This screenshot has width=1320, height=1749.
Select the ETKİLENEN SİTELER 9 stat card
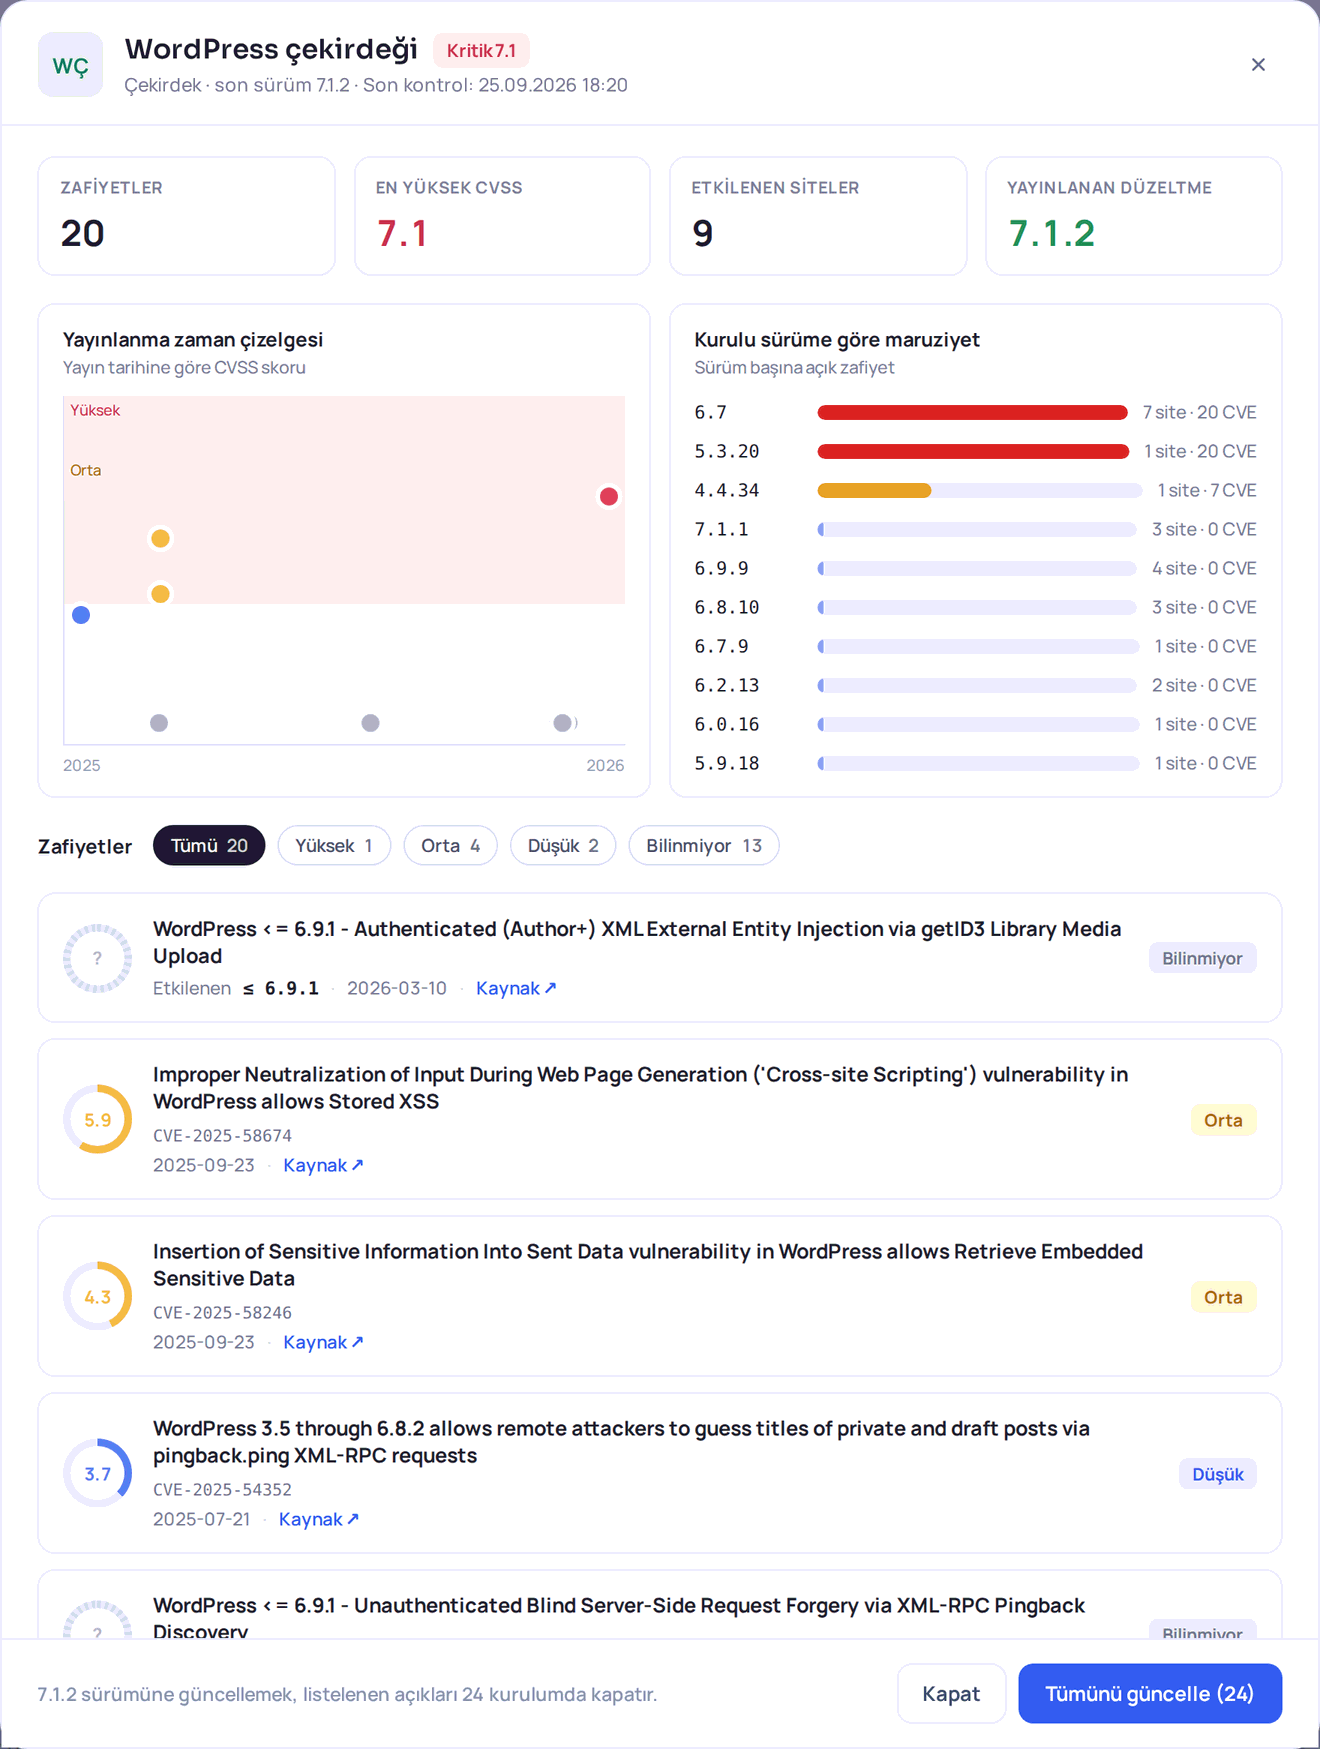818,216
